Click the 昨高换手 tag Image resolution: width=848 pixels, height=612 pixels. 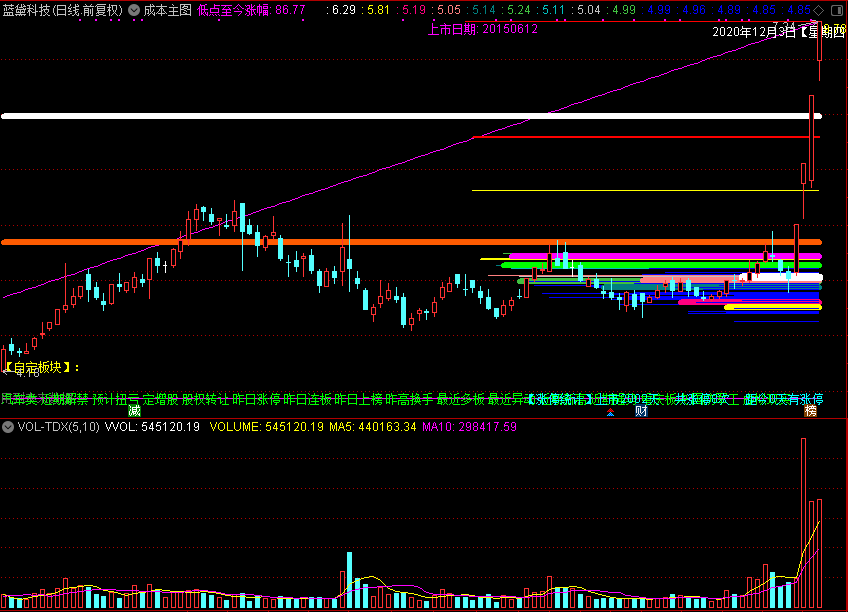(409, 400)
